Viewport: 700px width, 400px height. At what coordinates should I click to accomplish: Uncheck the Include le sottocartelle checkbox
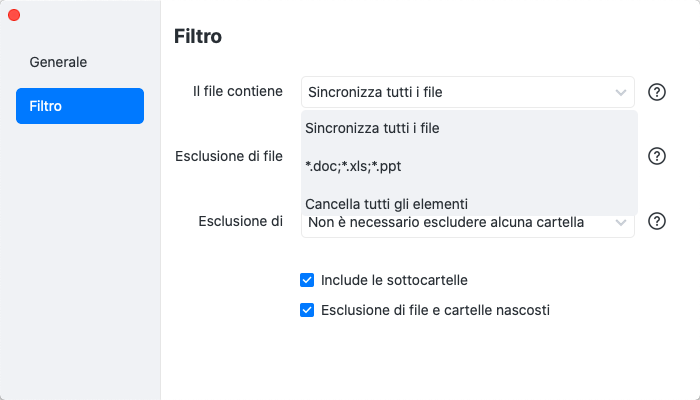307,280
